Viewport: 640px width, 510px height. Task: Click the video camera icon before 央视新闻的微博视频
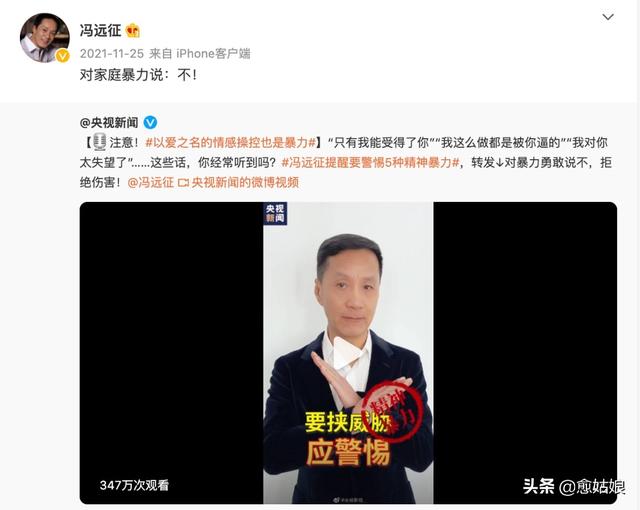point(183,183)
